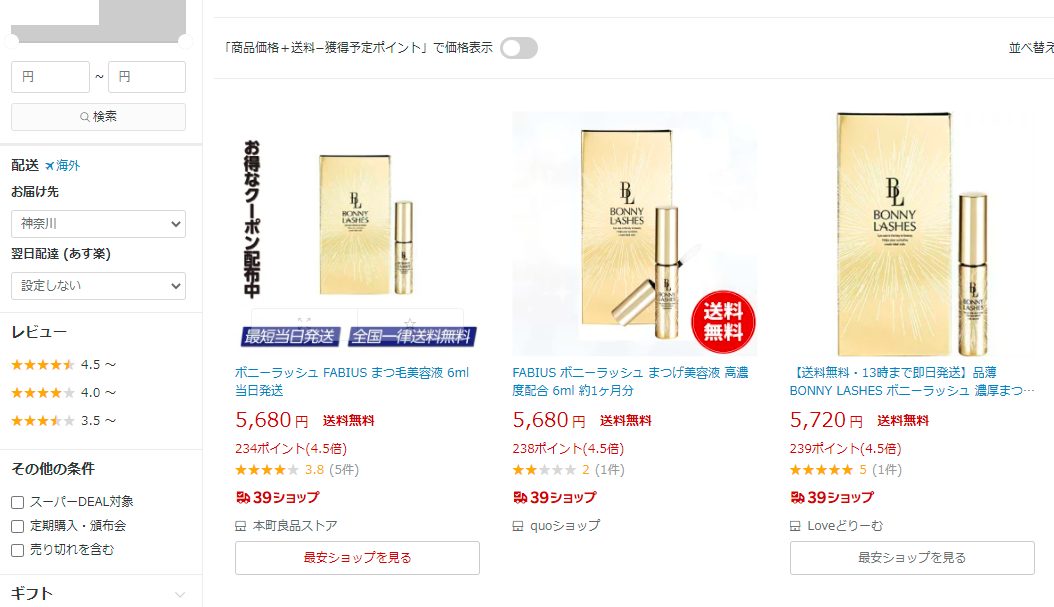Click the 39ショップ truck icon under quoショップ product

click(520, 497)
